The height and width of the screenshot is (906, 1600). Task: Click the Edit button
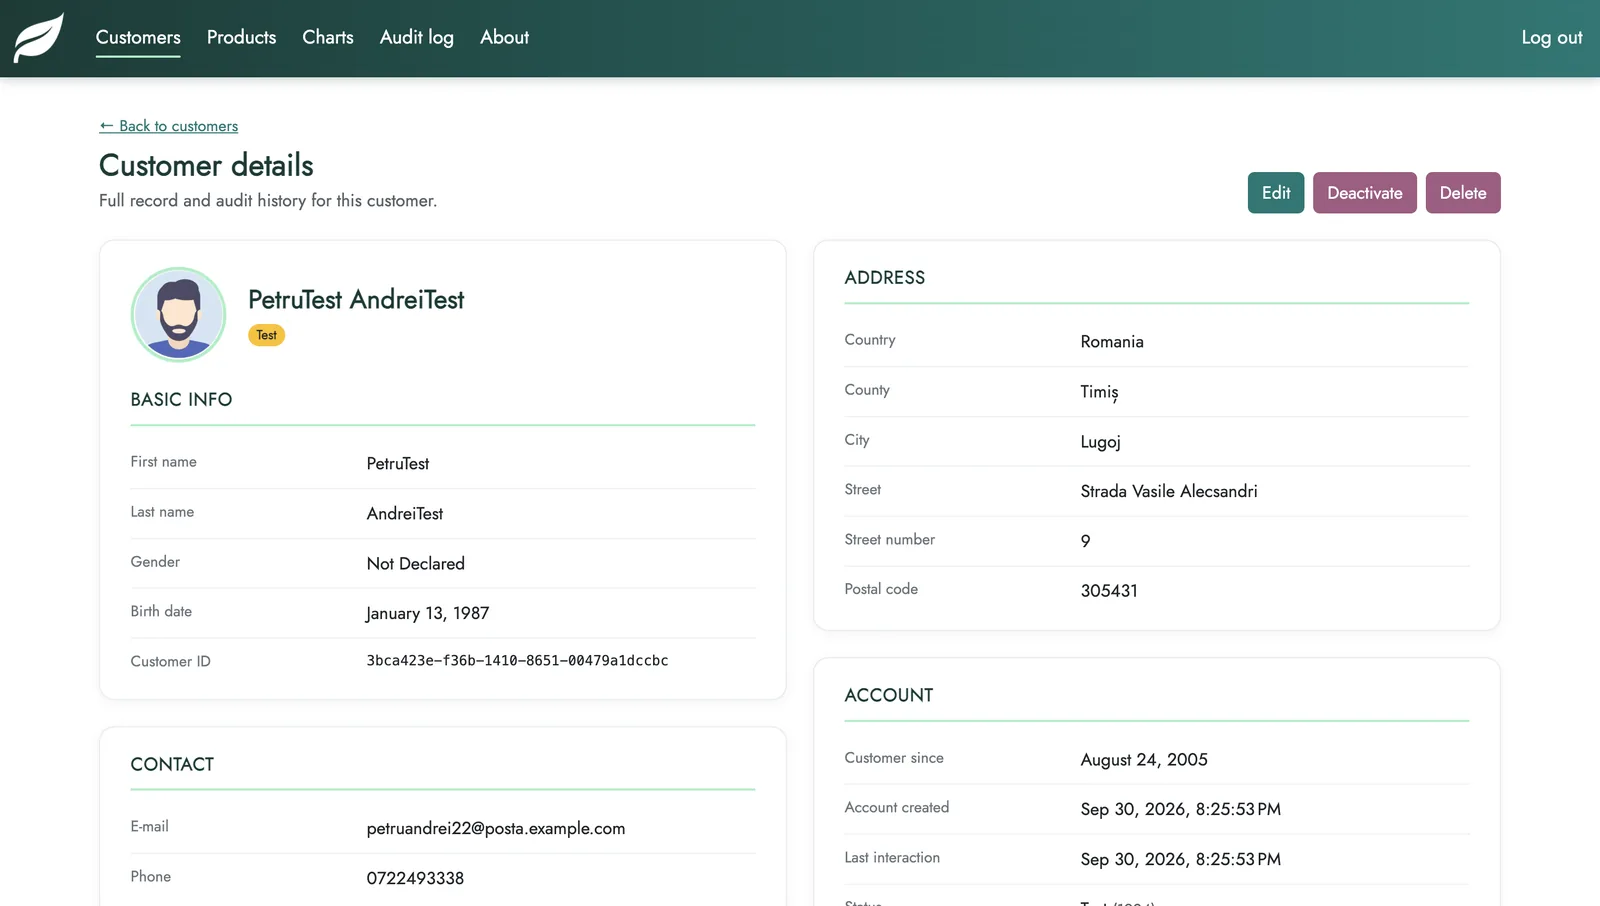click(x=1276, y=193)
